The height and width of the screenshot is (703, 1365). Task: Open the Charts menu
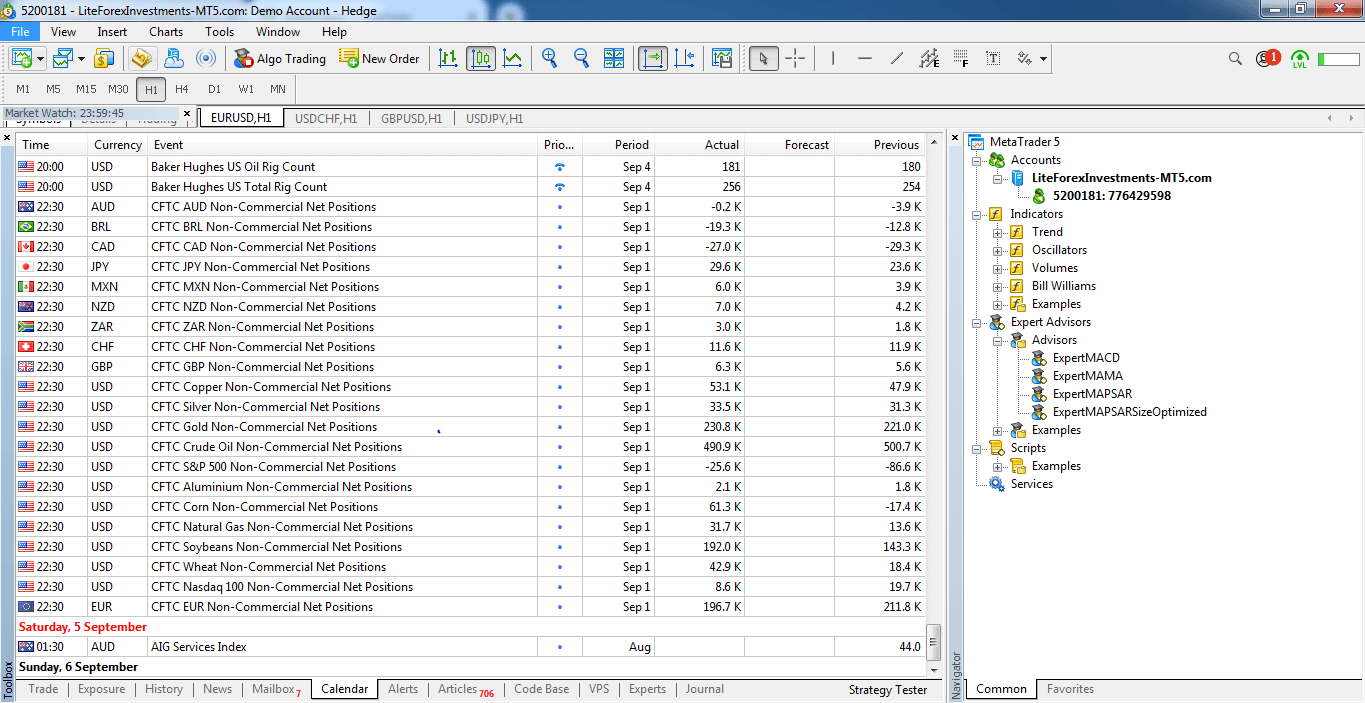click(166, 32)
